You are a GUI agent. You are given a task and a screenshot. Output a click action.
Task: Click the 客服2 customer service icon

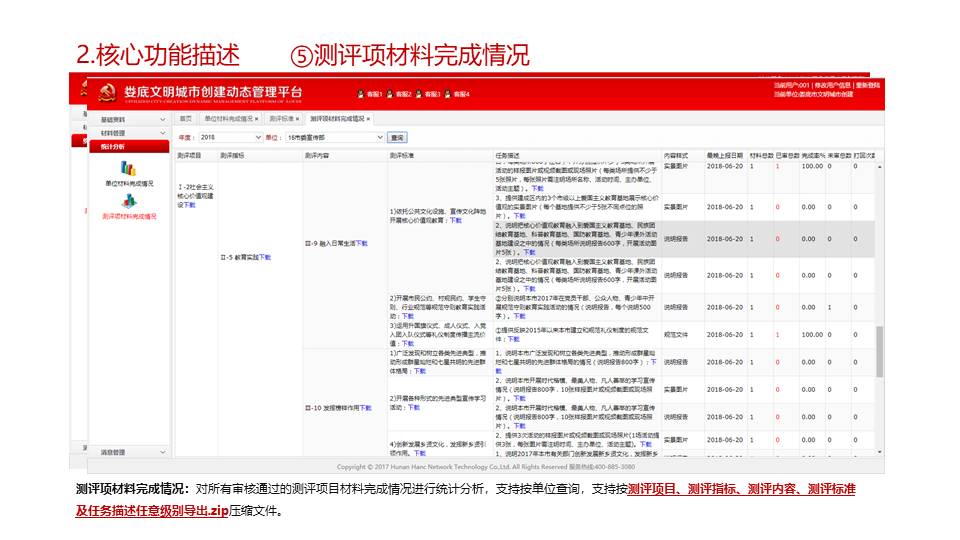[390, 94]
